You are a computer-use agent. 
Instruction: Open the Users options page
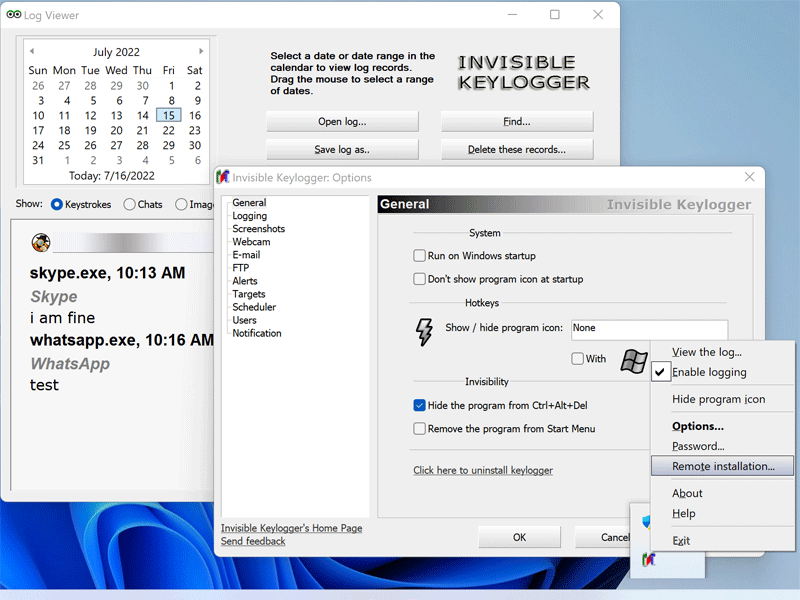point(244,320)
